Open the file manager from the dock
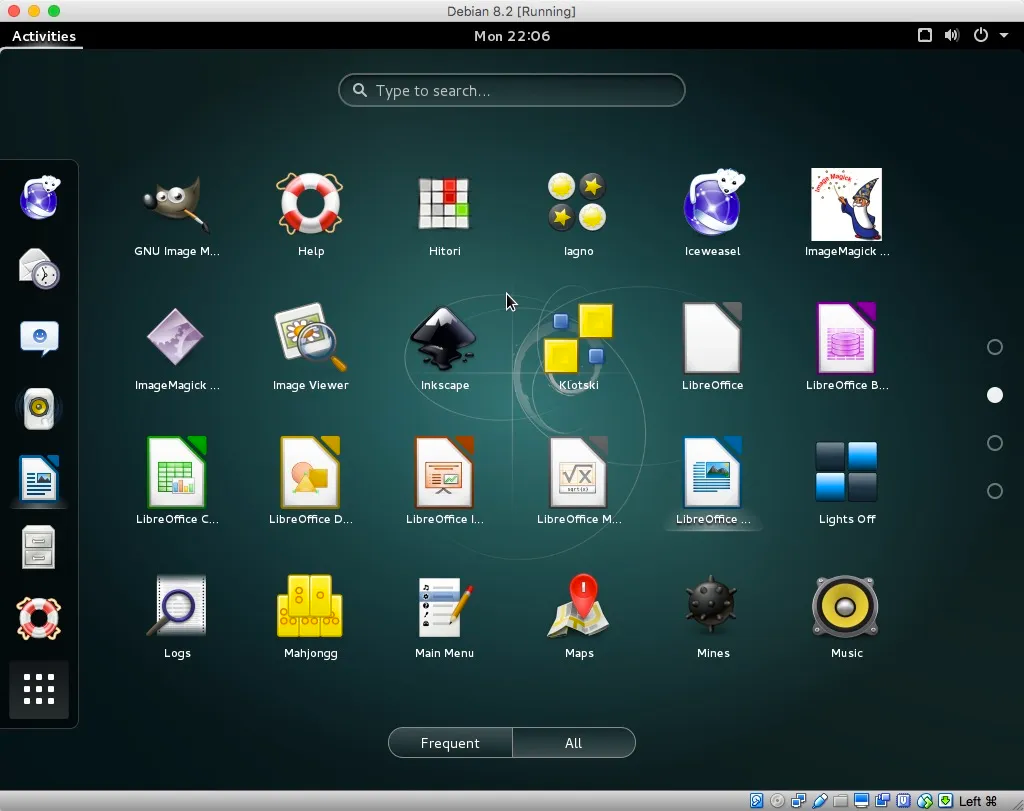 (39, 547)
